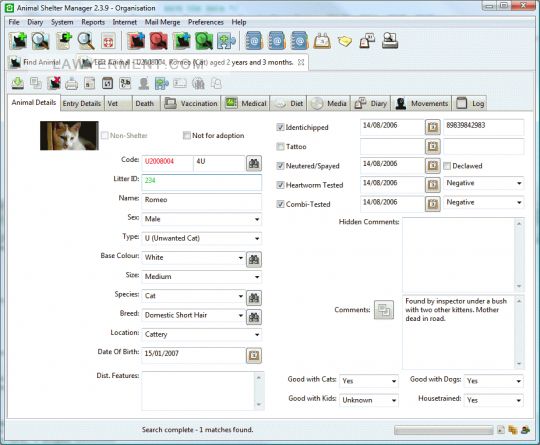Click the Comments expand button
Screen dimensions: 540x445
point(384,310)
